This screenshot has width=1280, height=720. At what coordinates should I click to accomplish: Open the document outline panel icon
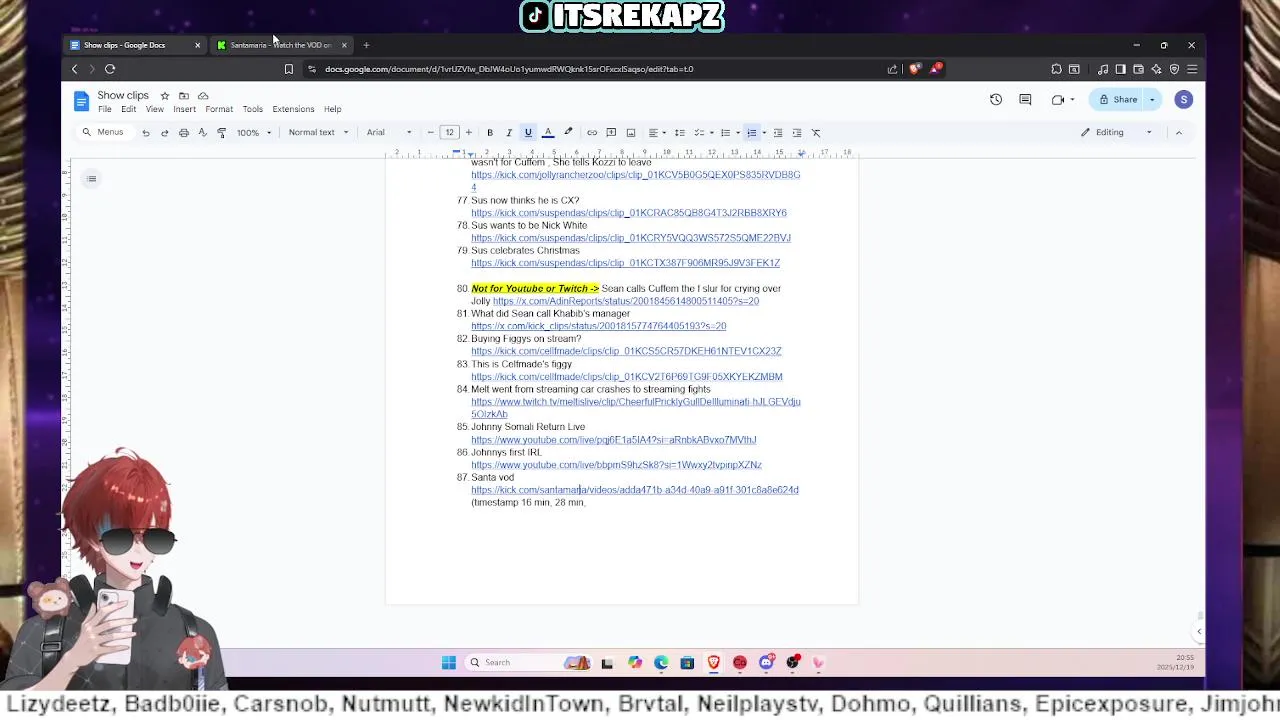91,179
